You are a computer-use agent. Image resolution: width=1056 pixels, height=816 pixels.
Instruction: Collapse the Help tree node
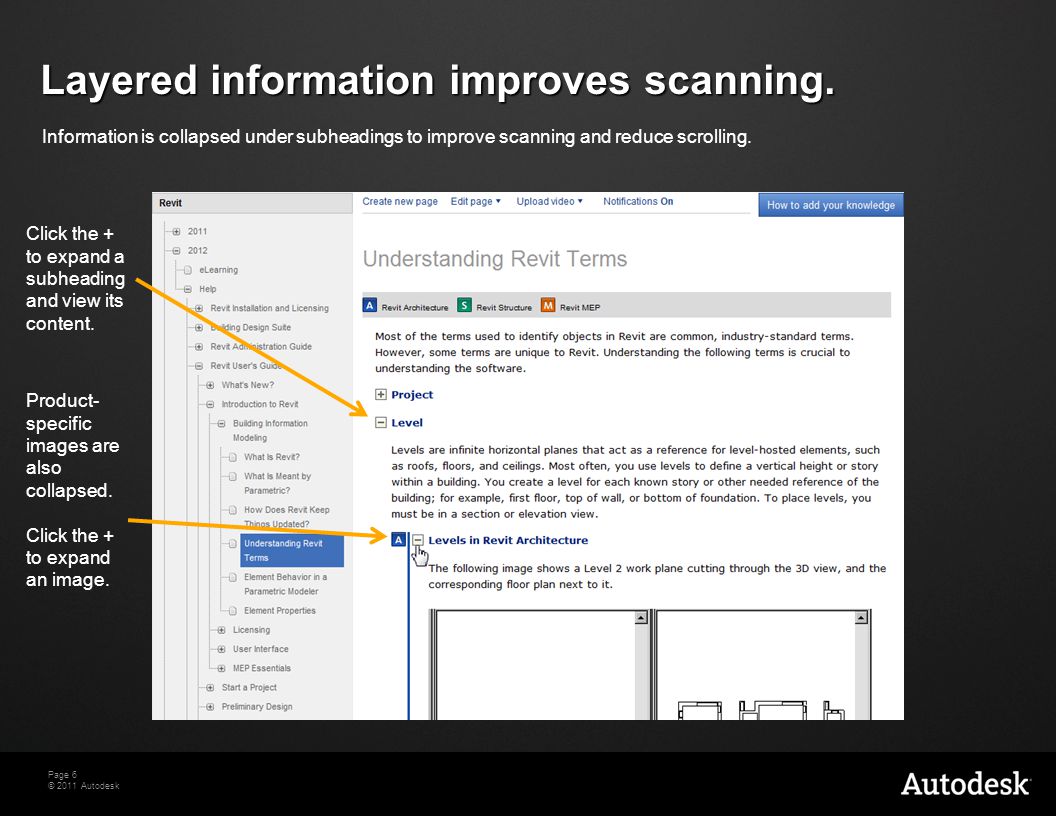click(x=187, y=289)
